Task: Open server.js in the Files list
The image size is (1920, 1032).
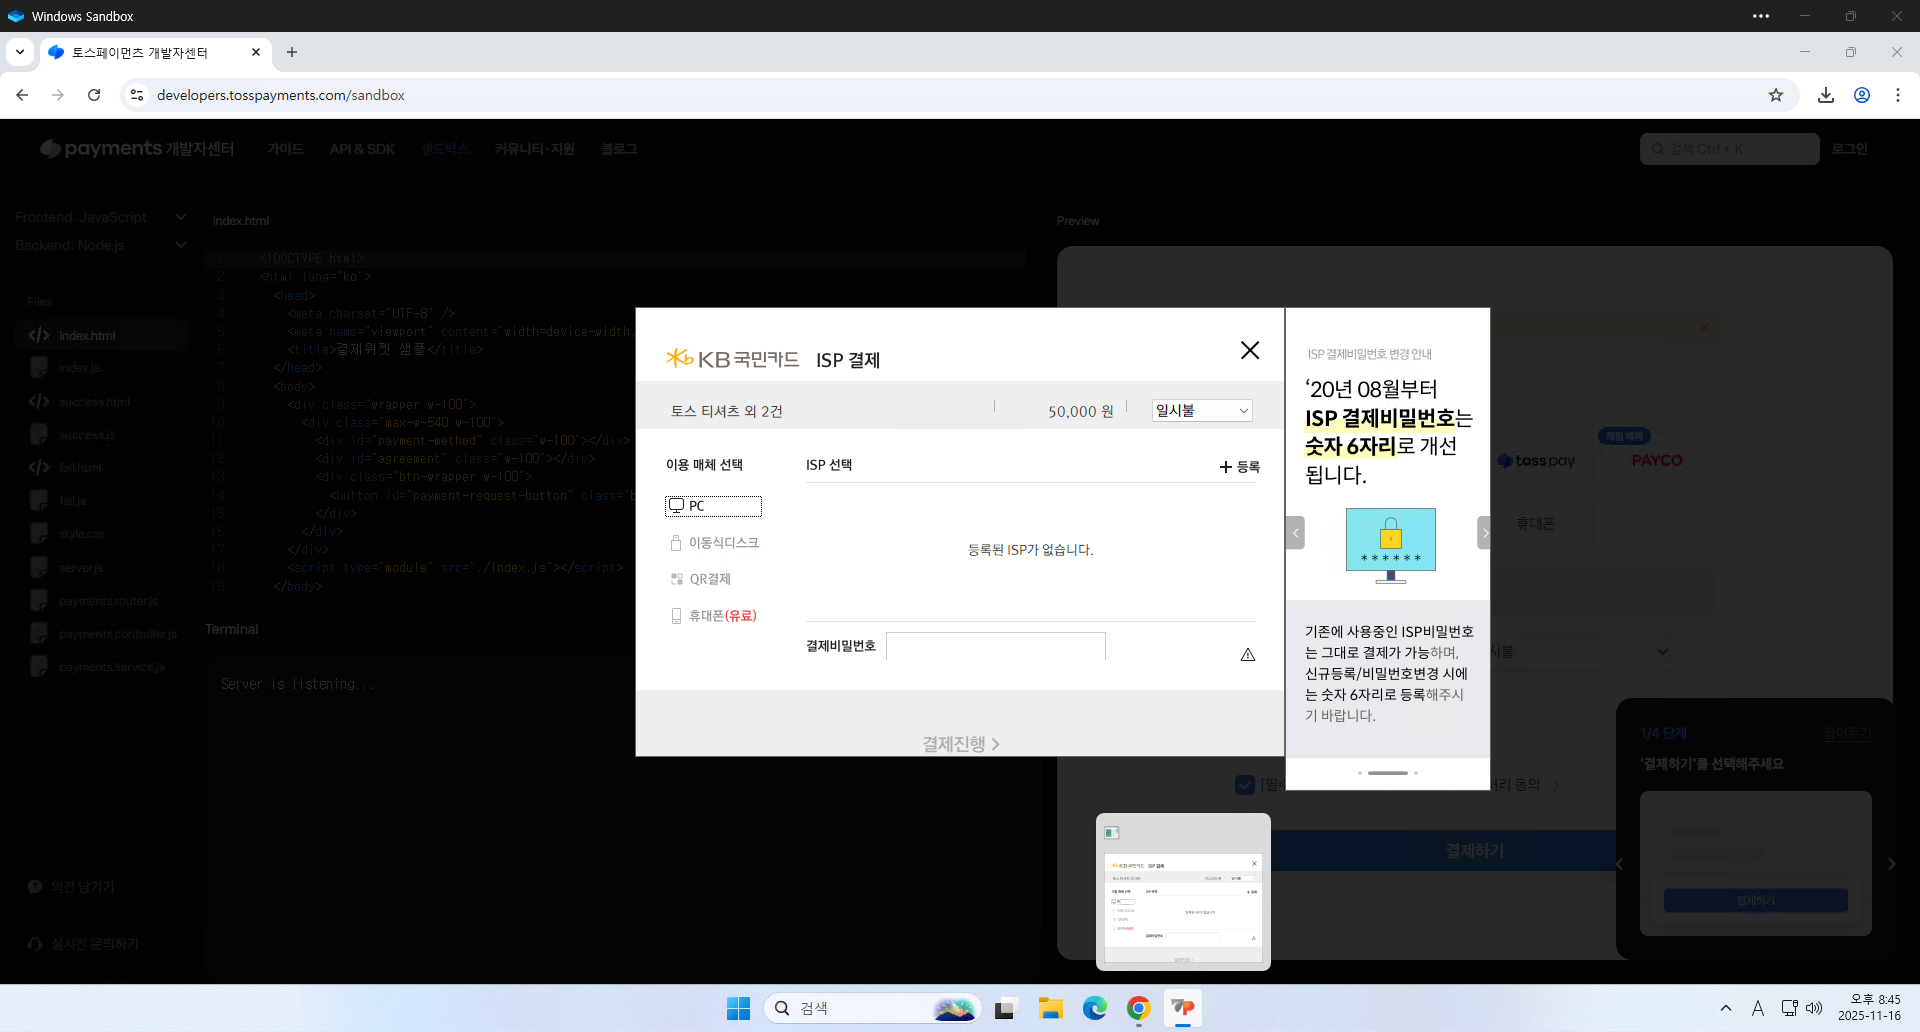Action: pos(102,568)
